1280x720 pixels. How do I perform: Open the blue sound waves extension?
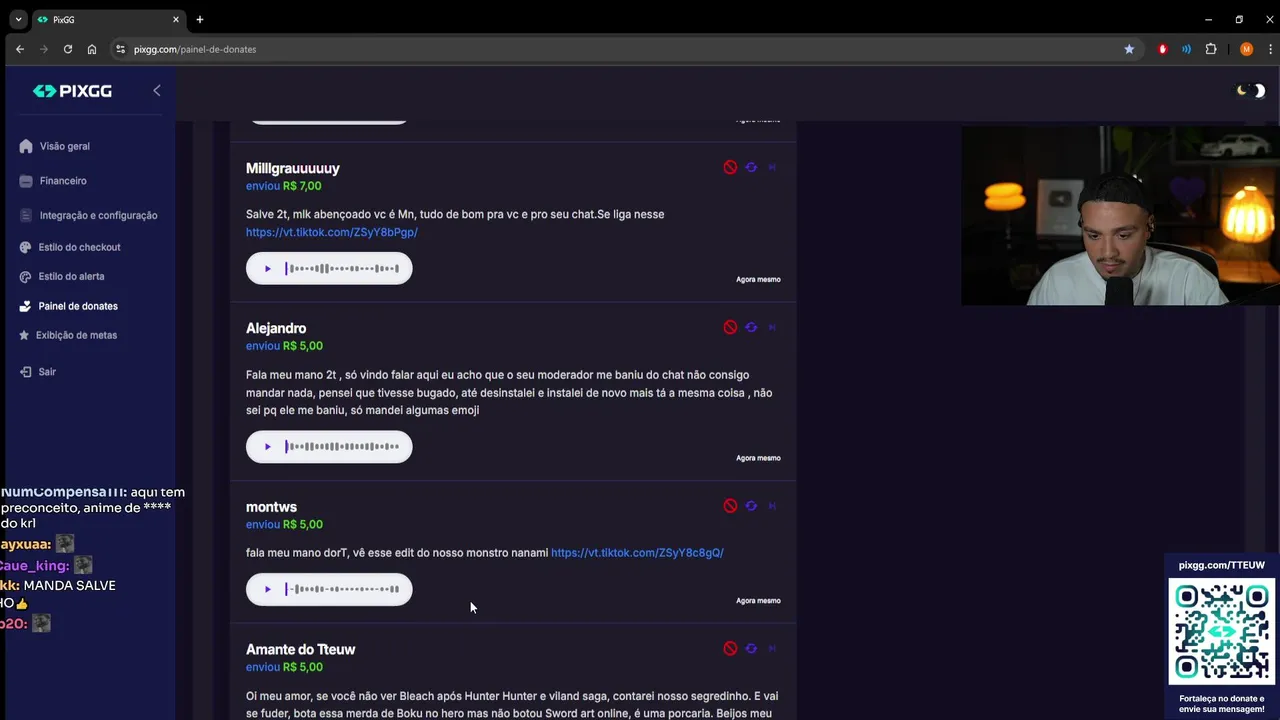coord(1186,49)
